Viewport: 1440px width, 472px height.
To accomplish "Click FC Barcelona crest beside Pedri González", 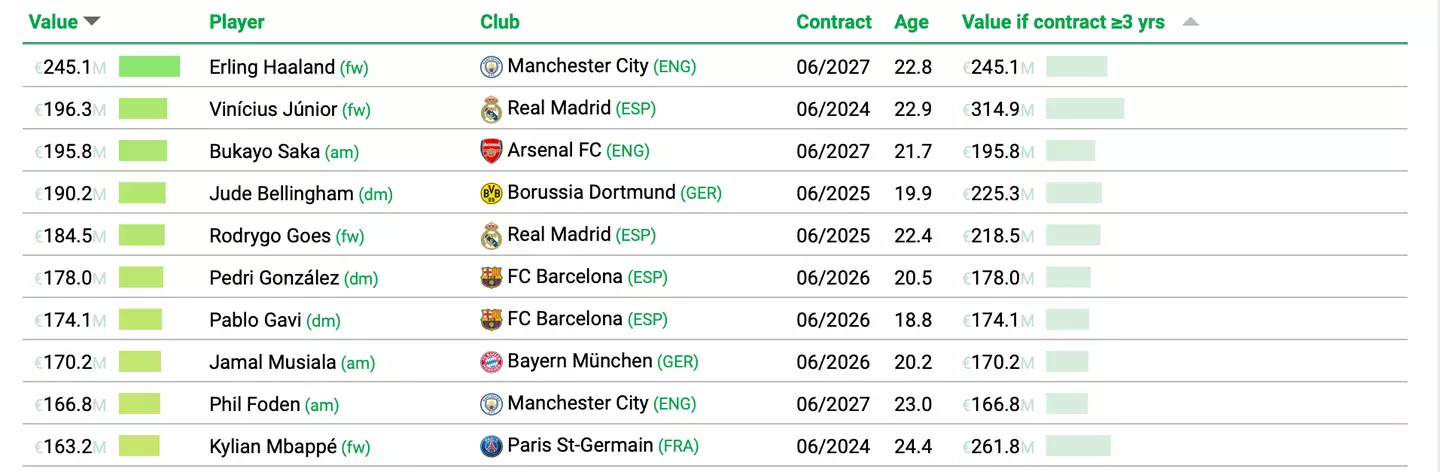I will 491,277.
